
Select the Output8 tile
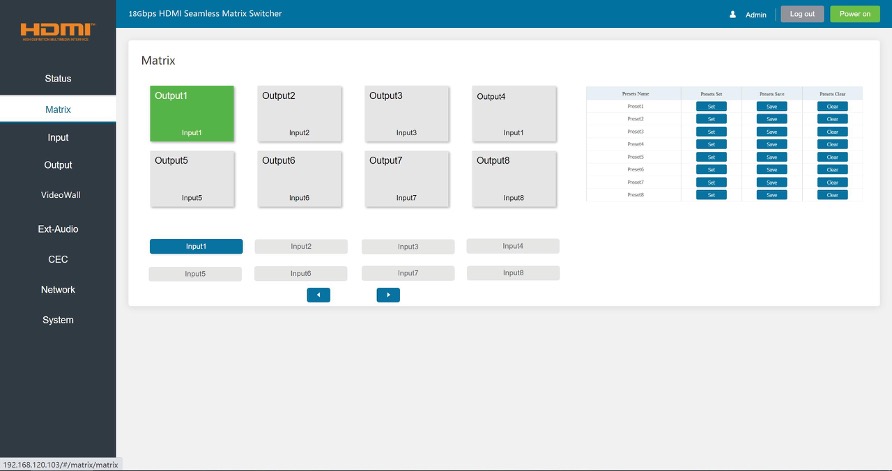click(514, 179)
